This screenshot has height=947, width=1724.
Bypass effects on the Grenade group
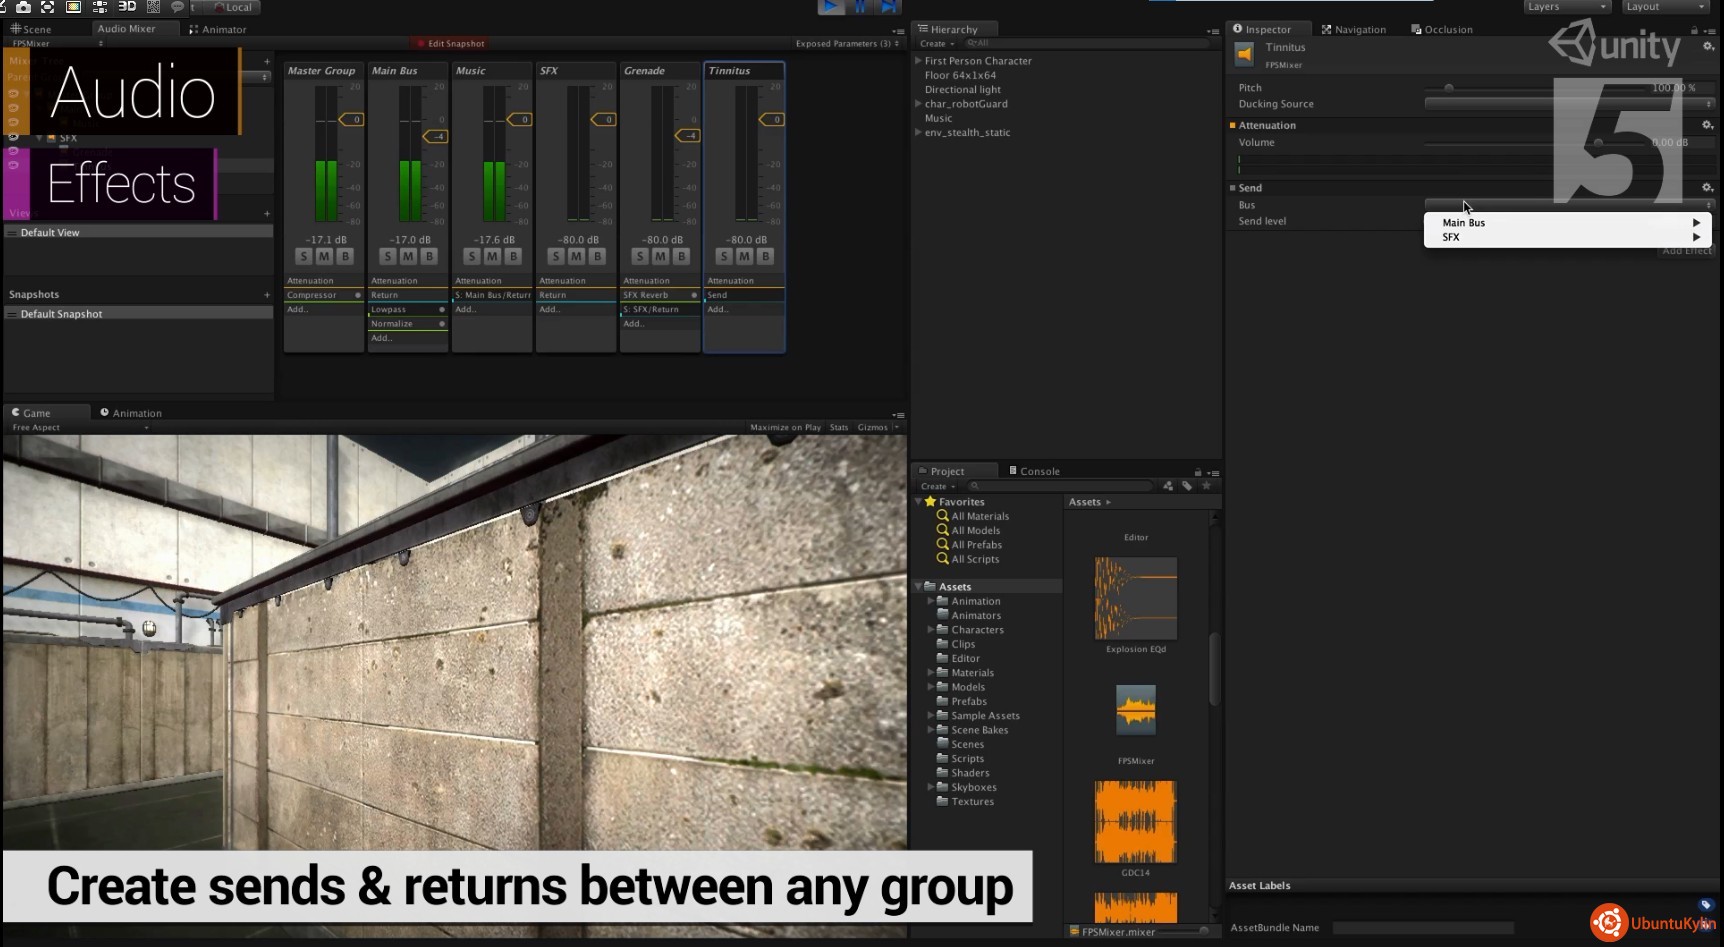coord(681,257)
